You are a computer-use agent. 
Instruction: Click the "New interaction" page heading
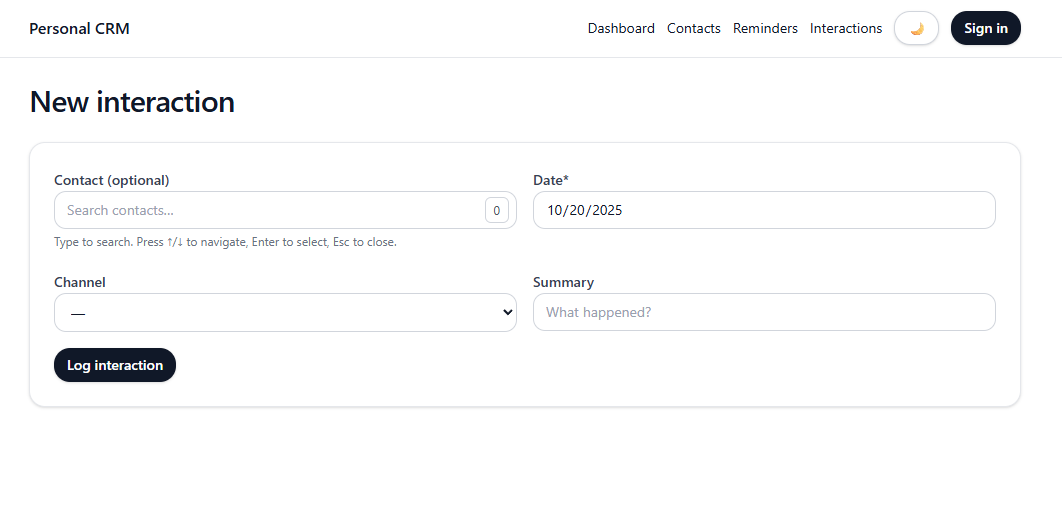[x=132, y=101]
